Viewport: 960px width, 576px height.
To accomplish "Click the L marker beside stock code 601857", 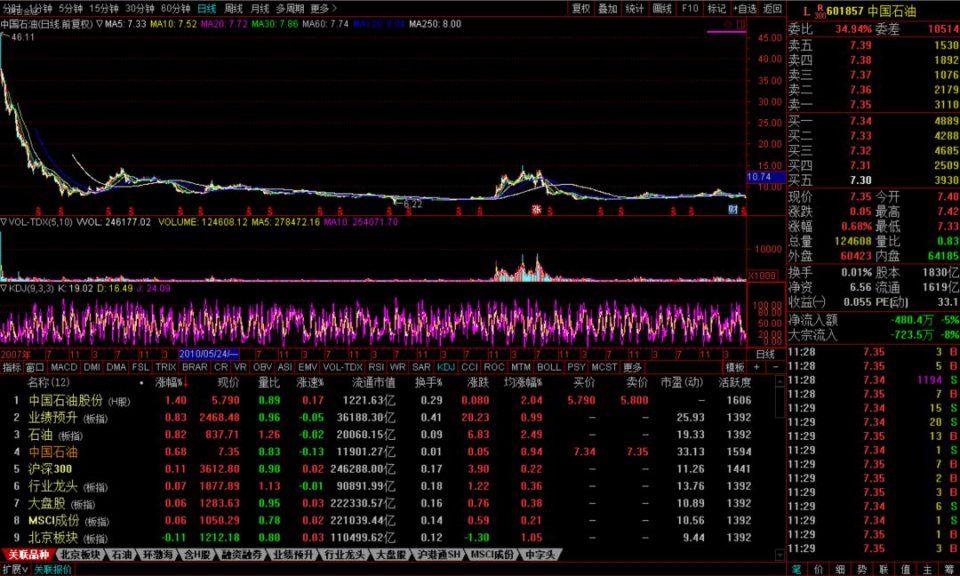I will pos(805,12).
